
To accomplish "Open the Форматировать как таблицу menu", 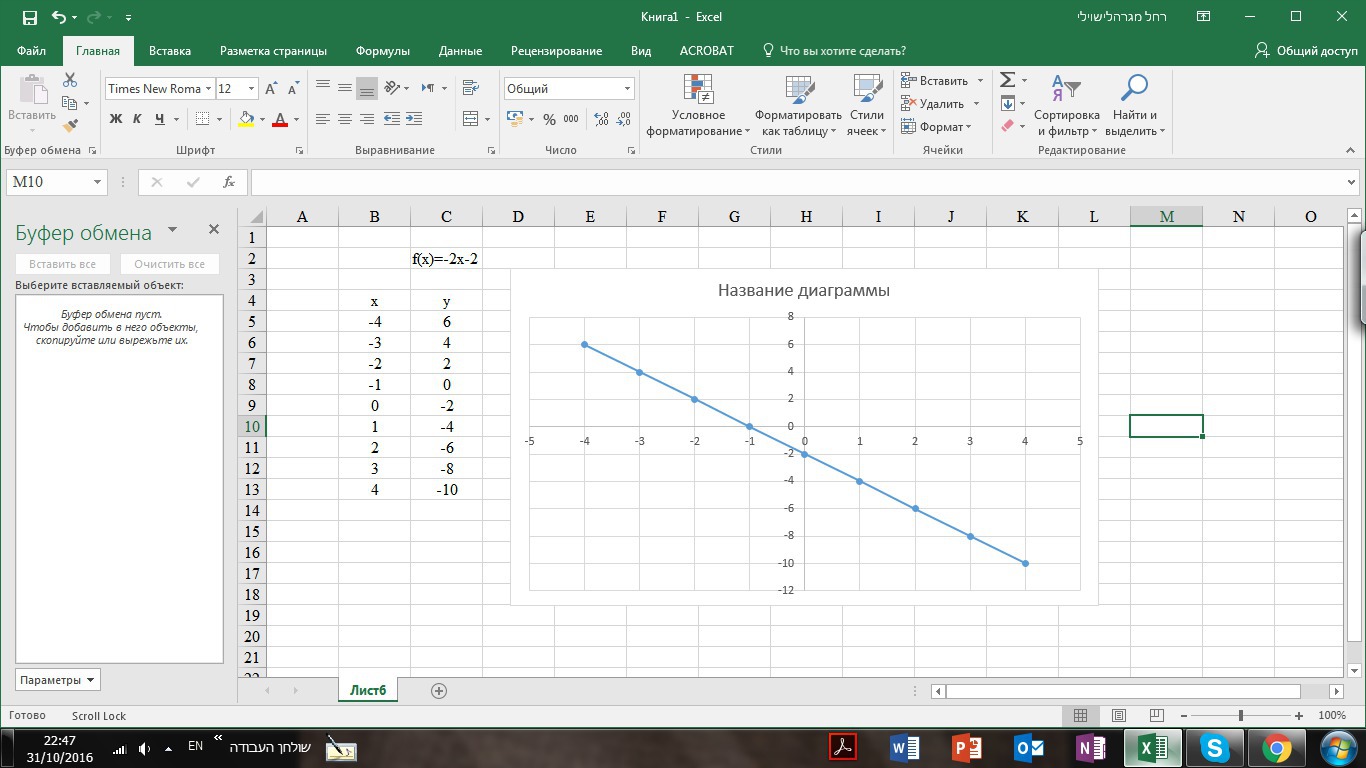I will point(798,104).
